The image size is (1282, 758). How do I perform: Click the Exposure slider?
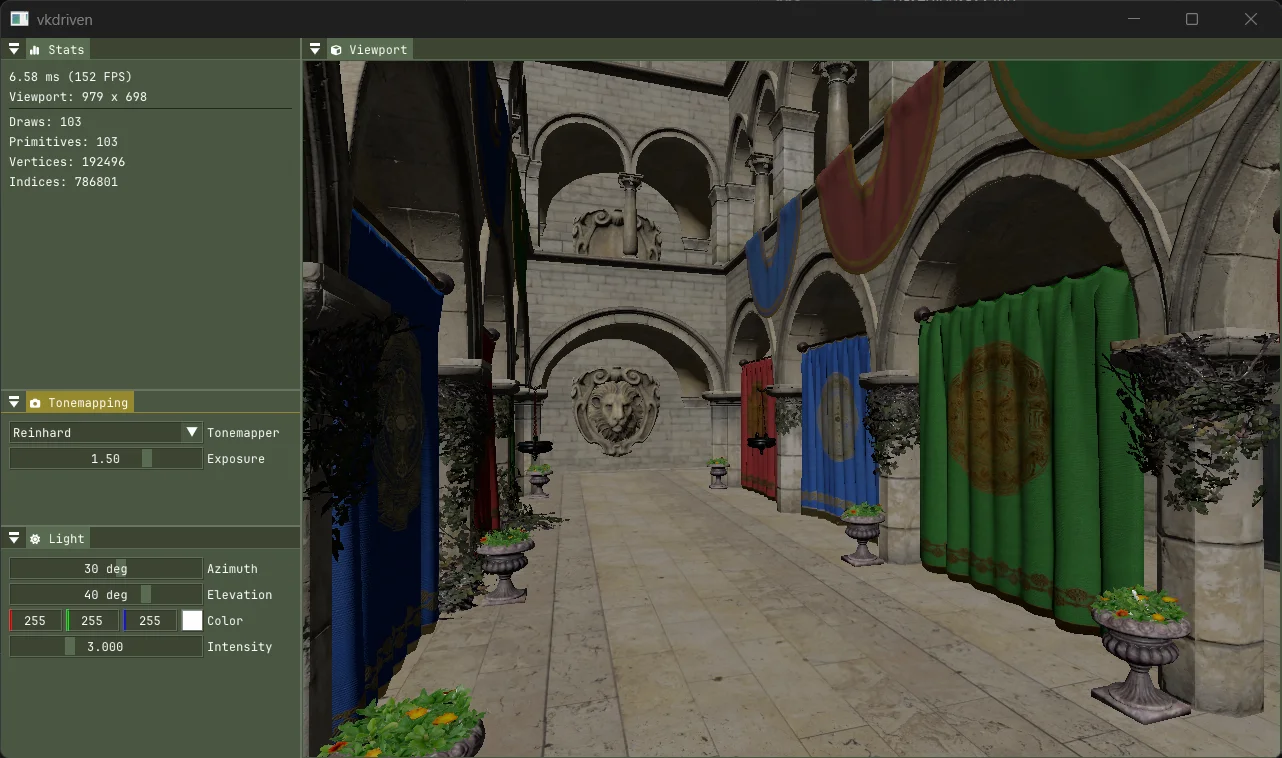[106, 458]
